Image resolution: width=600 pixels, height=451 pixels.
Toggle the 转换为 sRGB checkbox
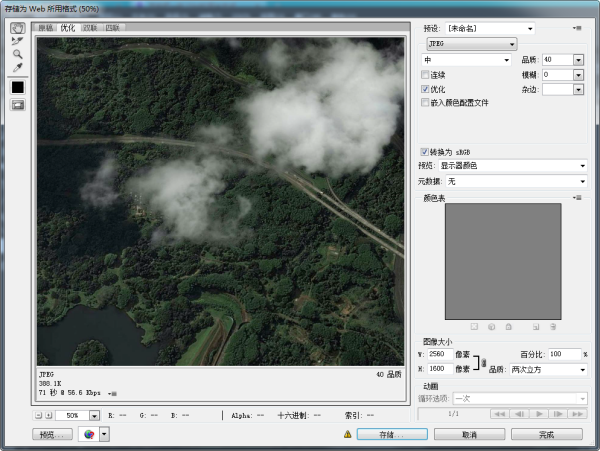[x=426, y=152]
